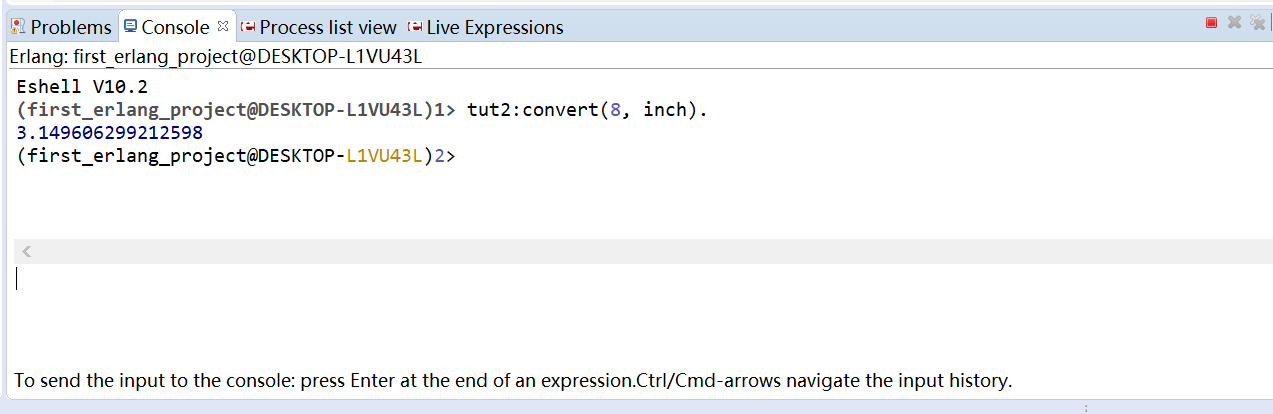Click the second shell prompt line ending 2>
Screen dimensions: 1273x414
(236, 156)
